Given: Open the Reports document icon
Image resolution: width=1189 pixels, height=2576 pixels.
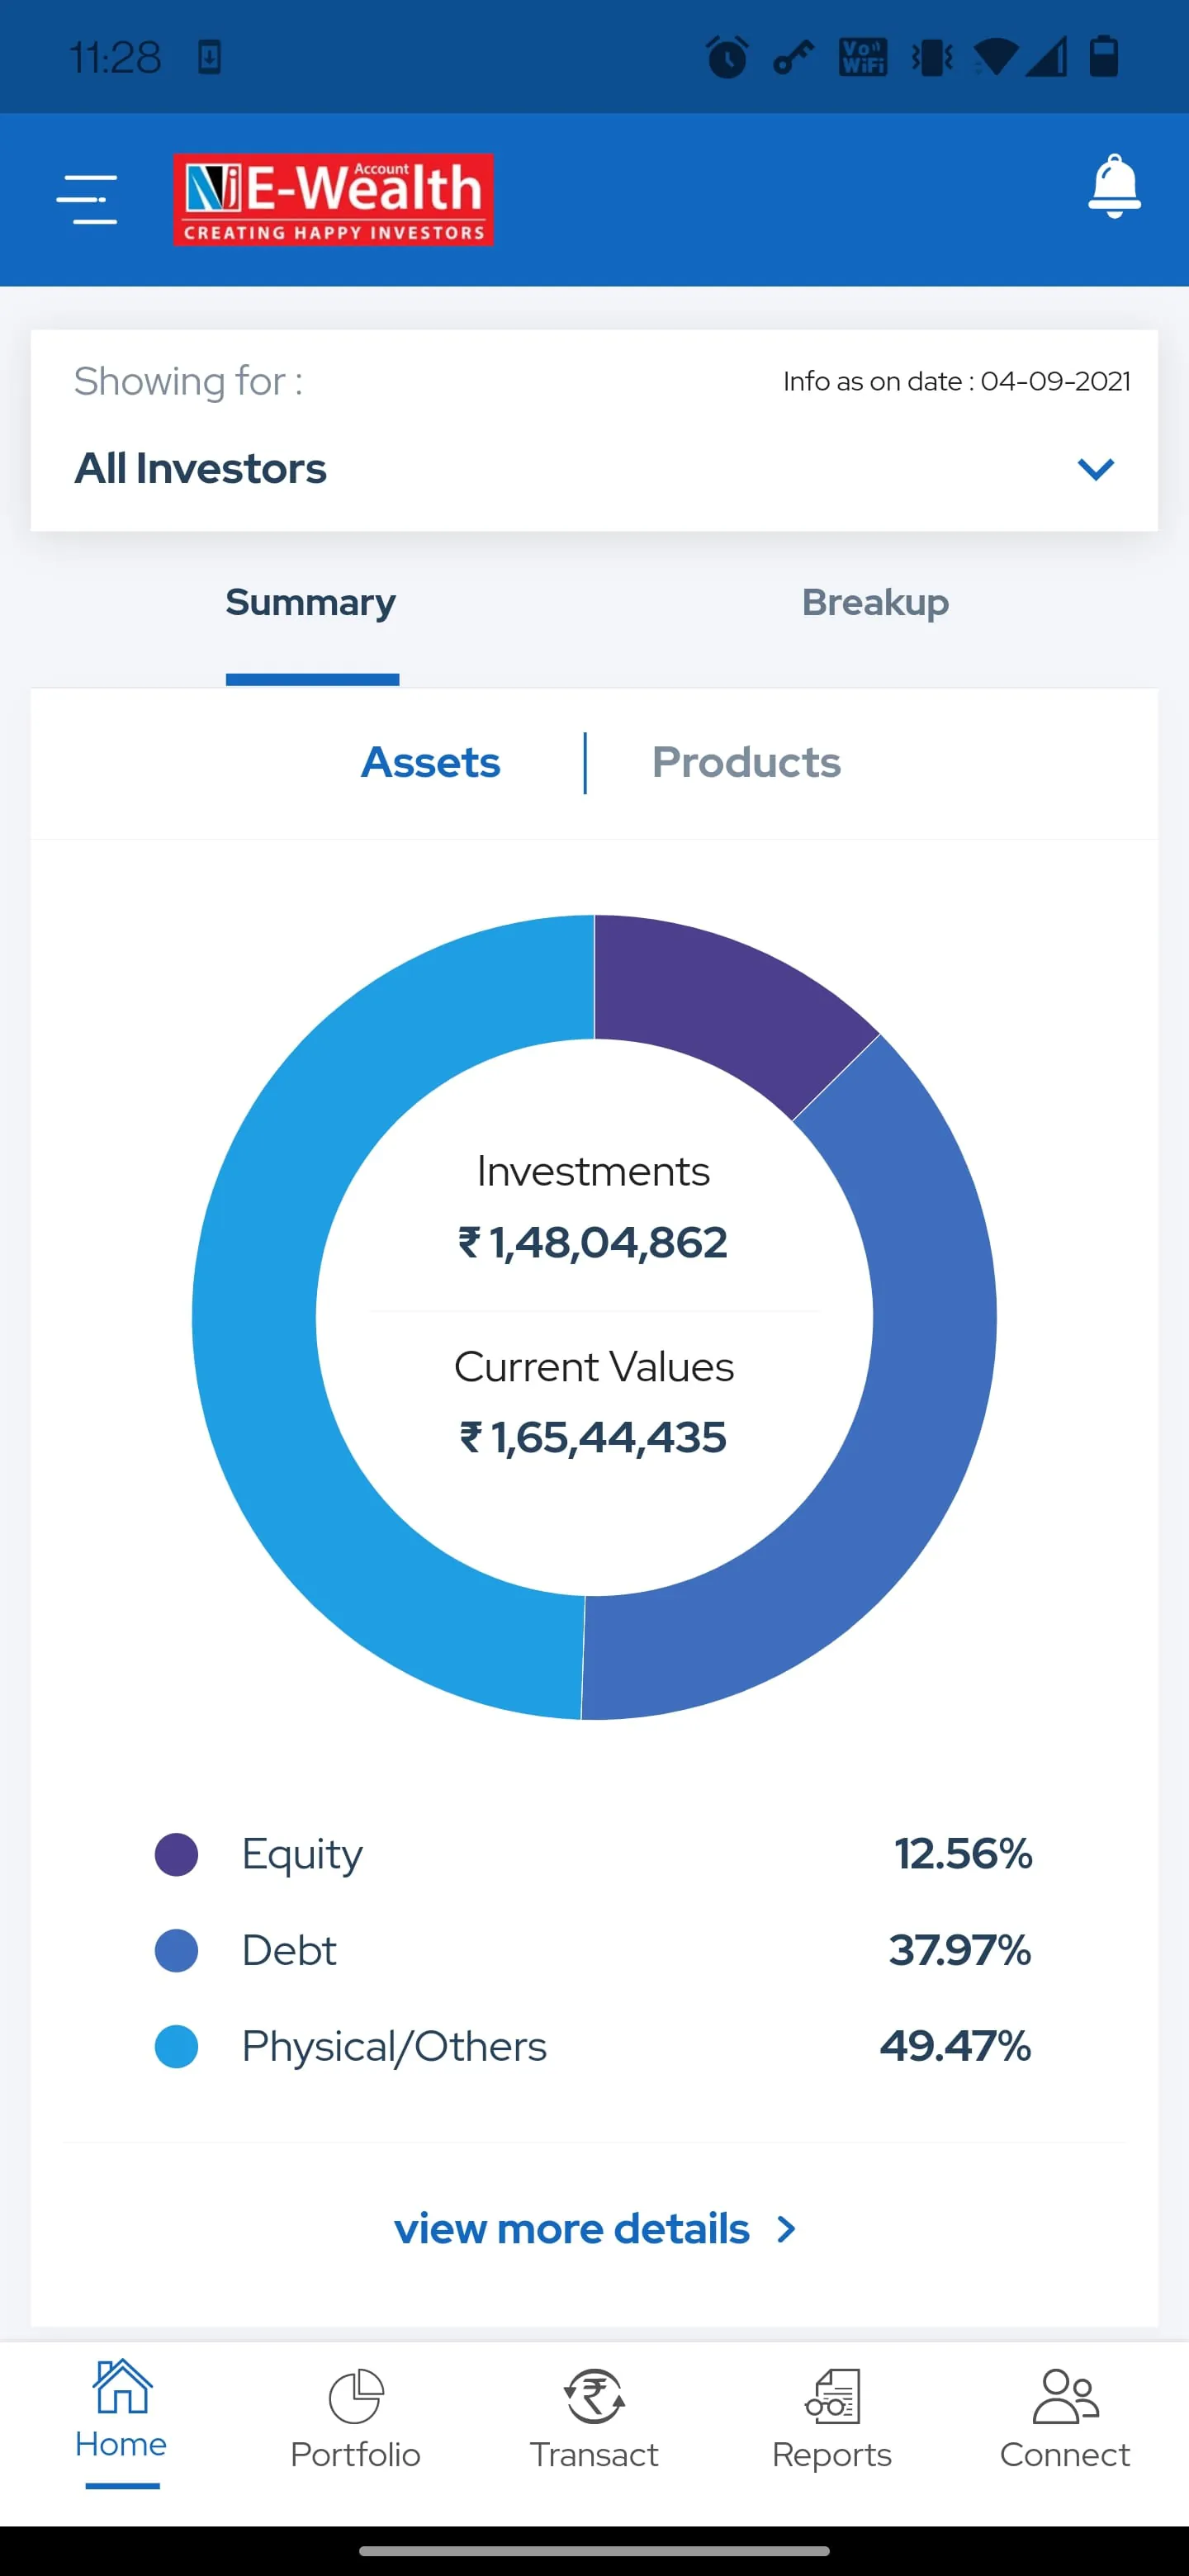Looking at the screenshot, I should pos(832,2396).
